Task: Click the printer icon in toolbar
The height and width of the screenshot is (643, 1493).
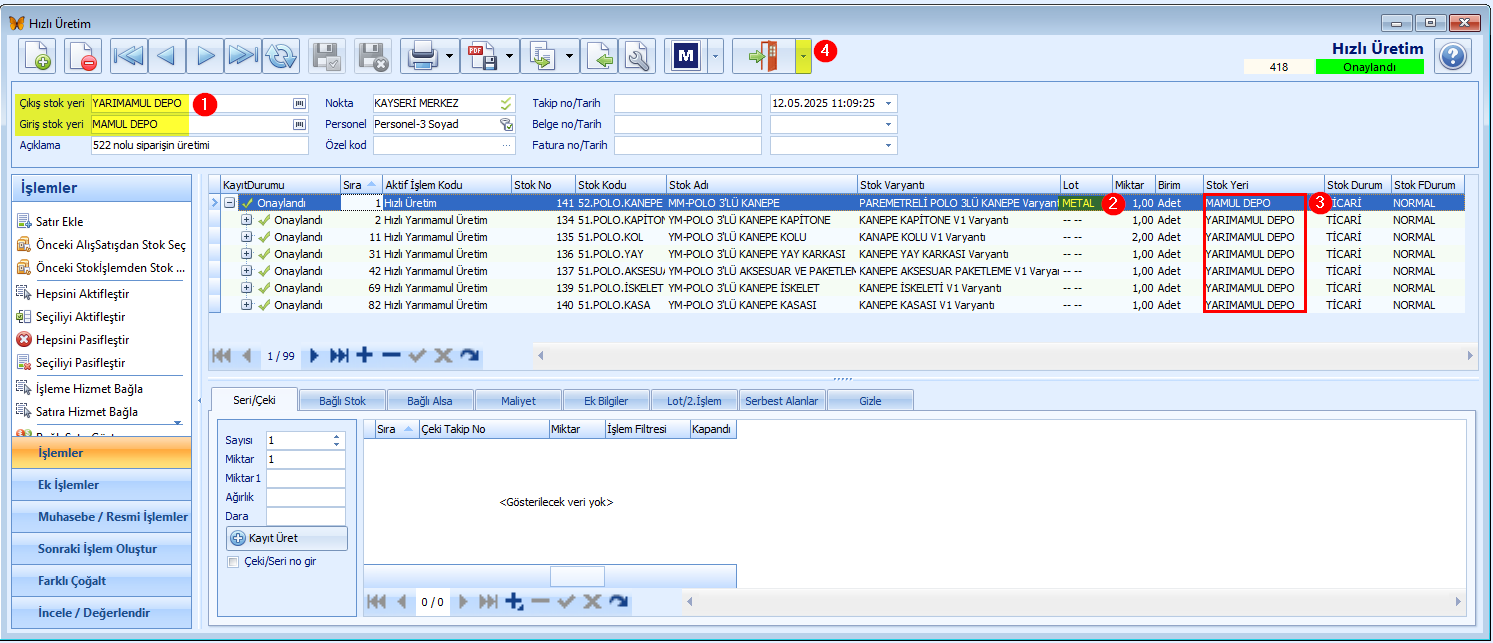Action: click(422, 56)
